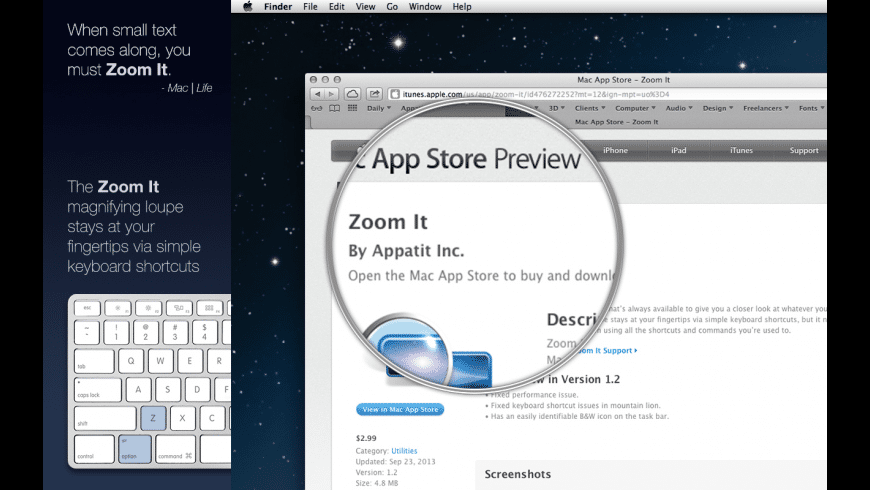Show bookmarks with the open-book icon
The height and width of the screenshot is (490, 870).
tap(335, 108)
